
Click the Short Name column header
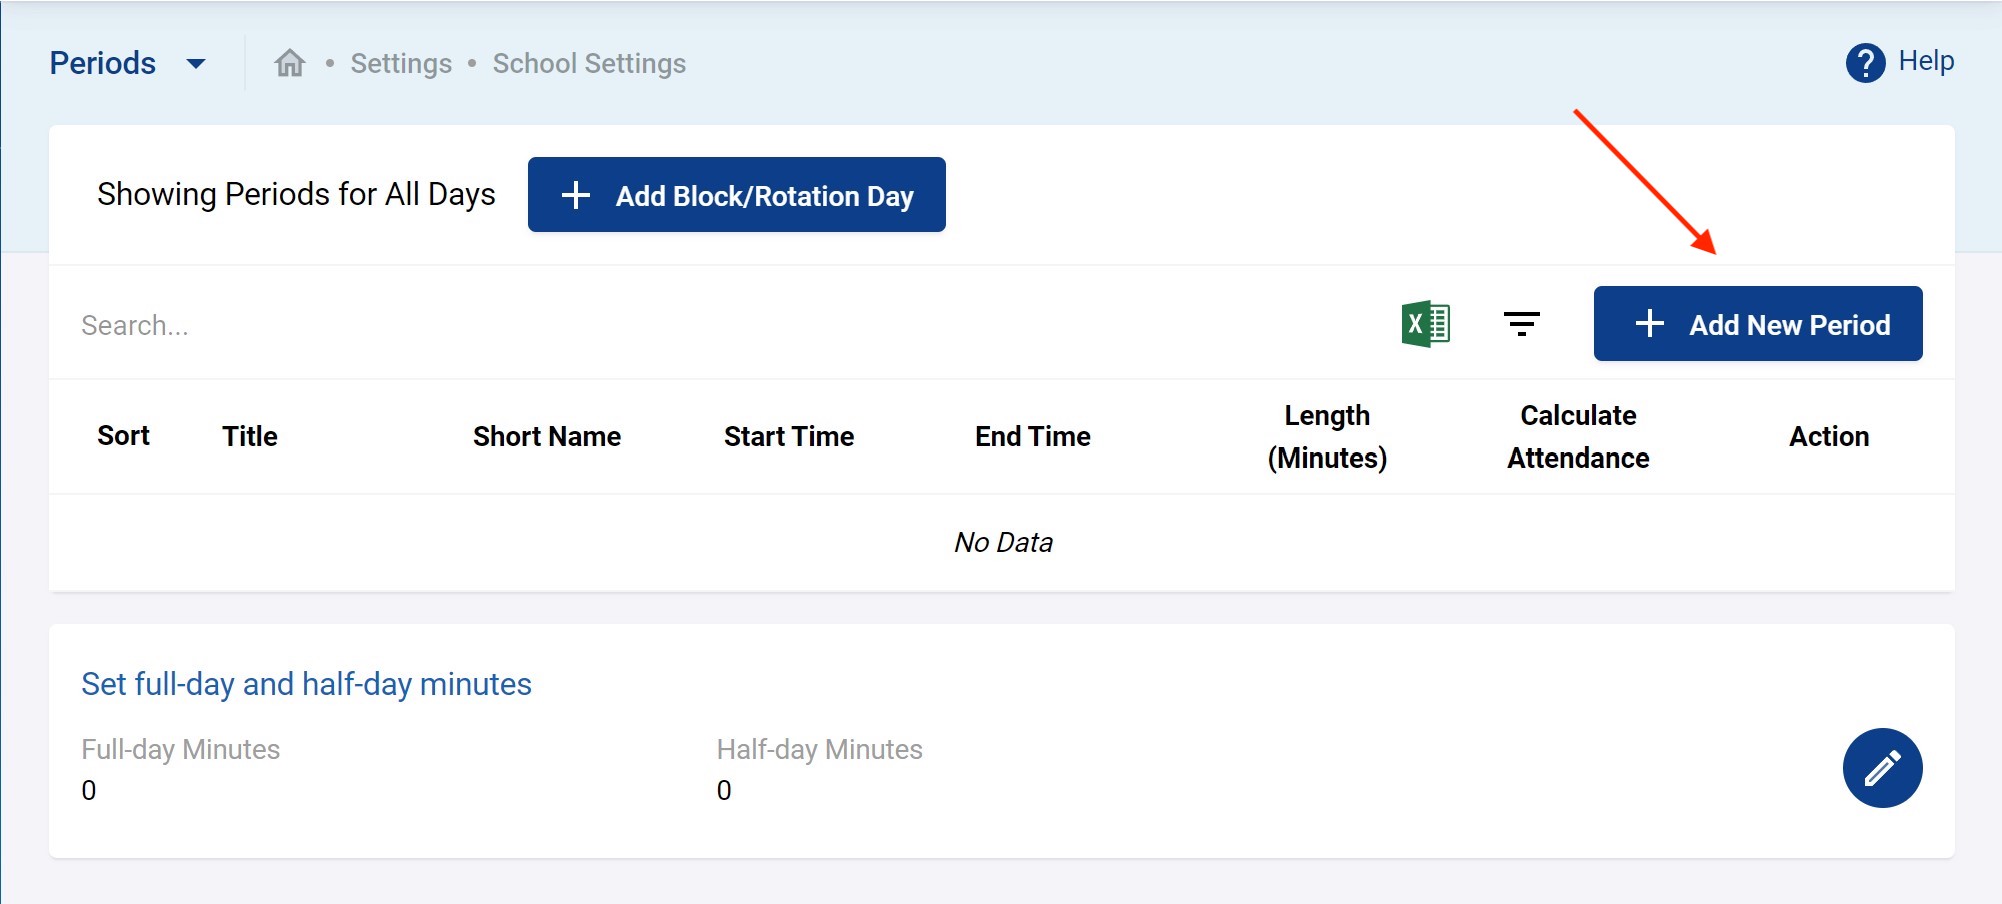(x=546, y=436)
